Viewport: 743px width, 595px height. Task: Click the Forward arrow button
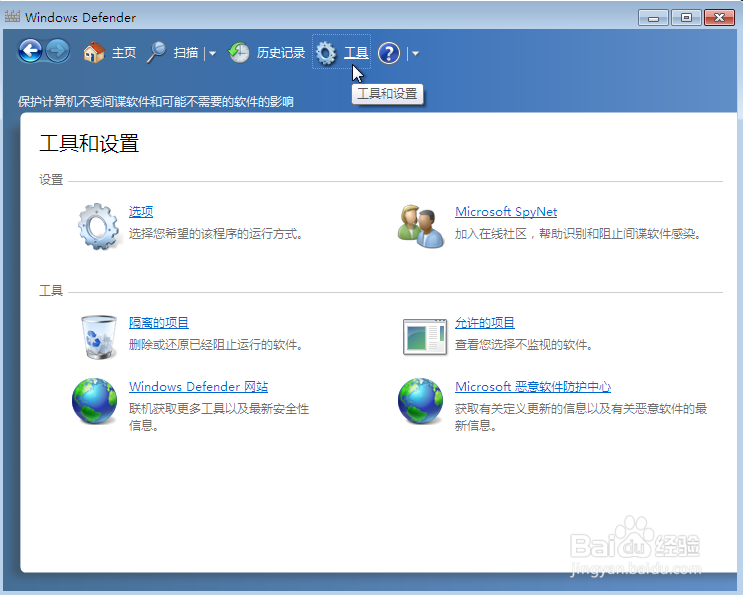pos(58,51)
